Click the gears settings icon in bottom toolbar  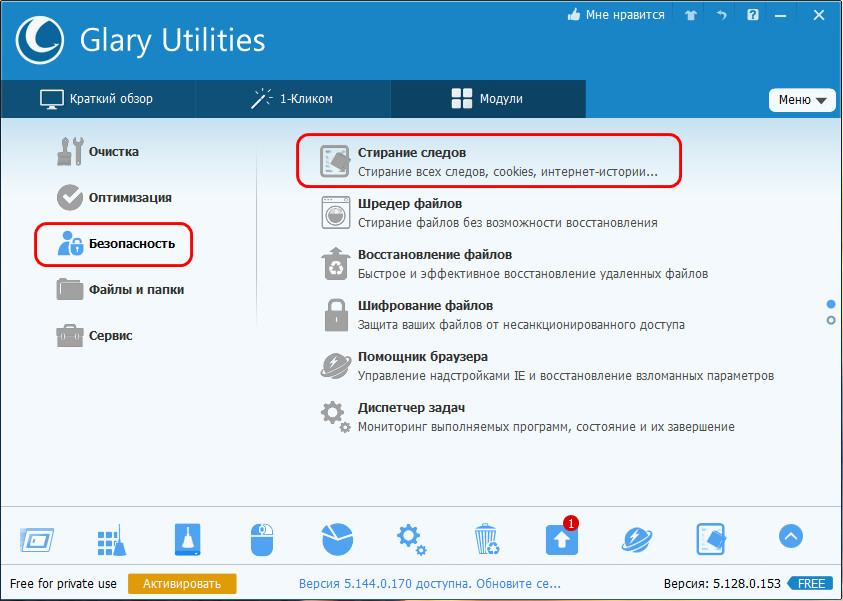(x=411, y=539)
